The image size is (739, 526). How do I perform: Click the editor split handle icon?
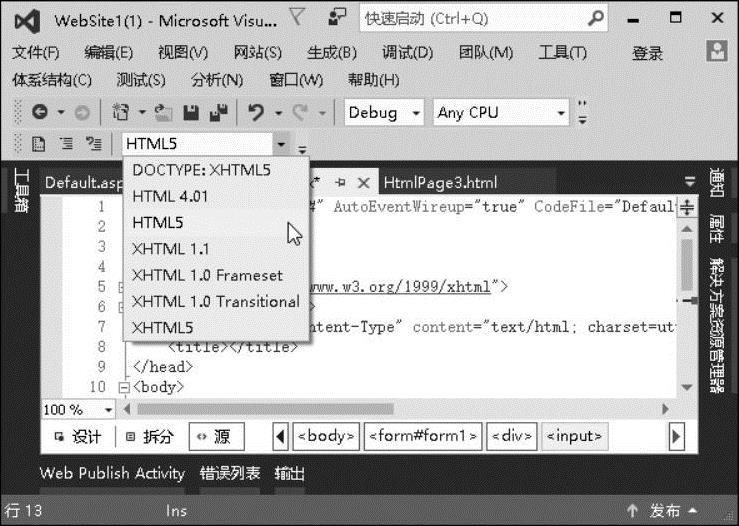pos(687,207)
